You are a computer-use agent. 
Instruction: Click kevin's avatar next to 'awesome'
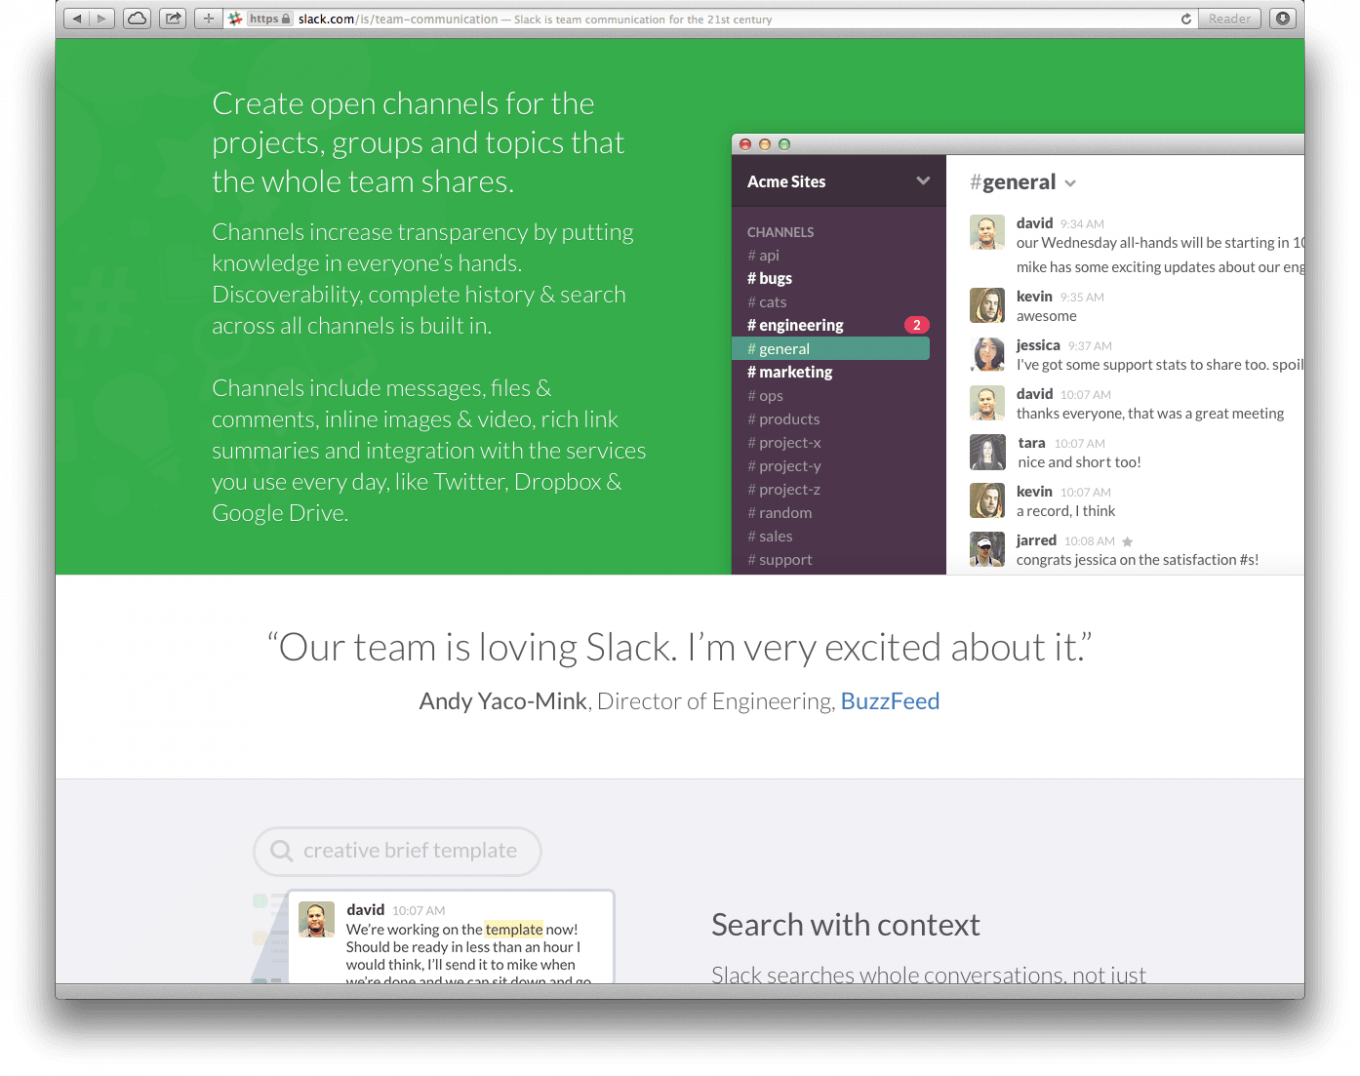[x=987, y=305]
